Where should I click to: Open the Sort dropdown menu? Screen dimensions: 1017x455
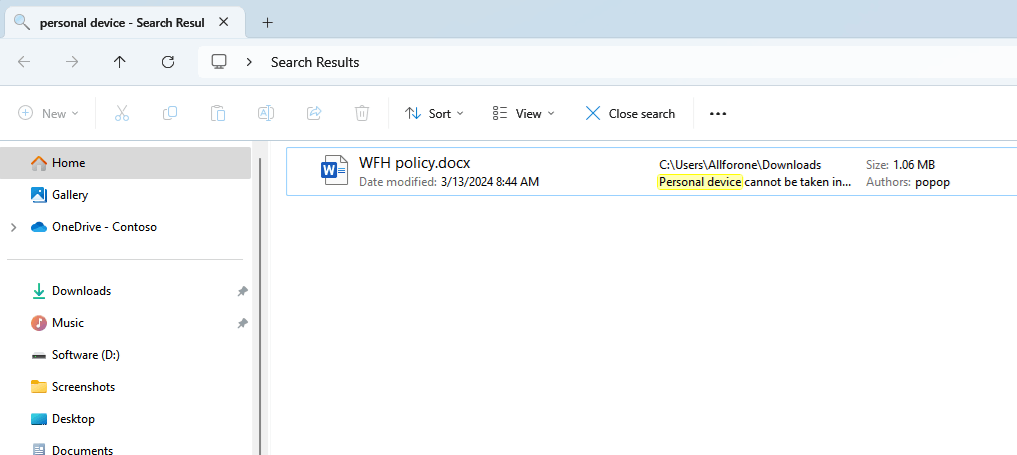pos(435,113)
